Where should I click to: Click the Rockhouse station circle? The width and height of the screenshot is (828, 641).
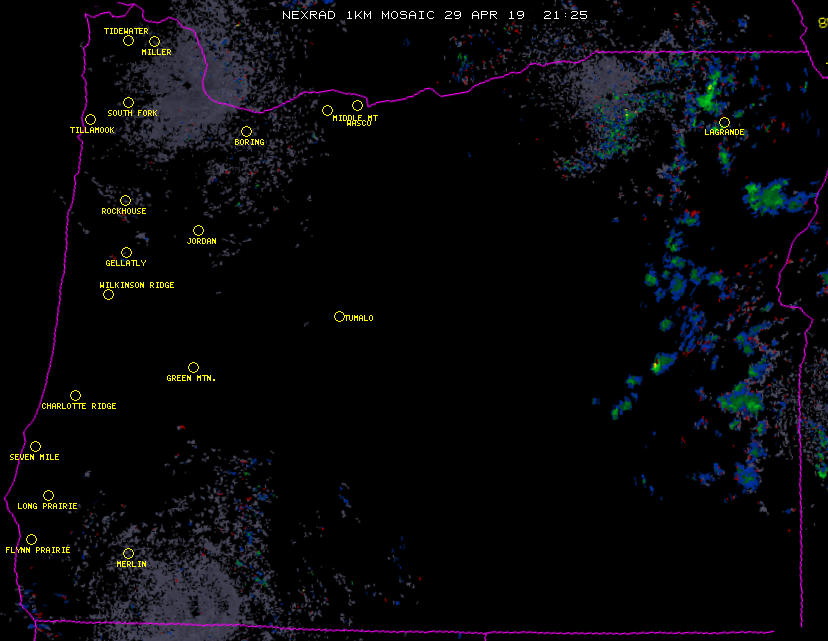point(125,201)
